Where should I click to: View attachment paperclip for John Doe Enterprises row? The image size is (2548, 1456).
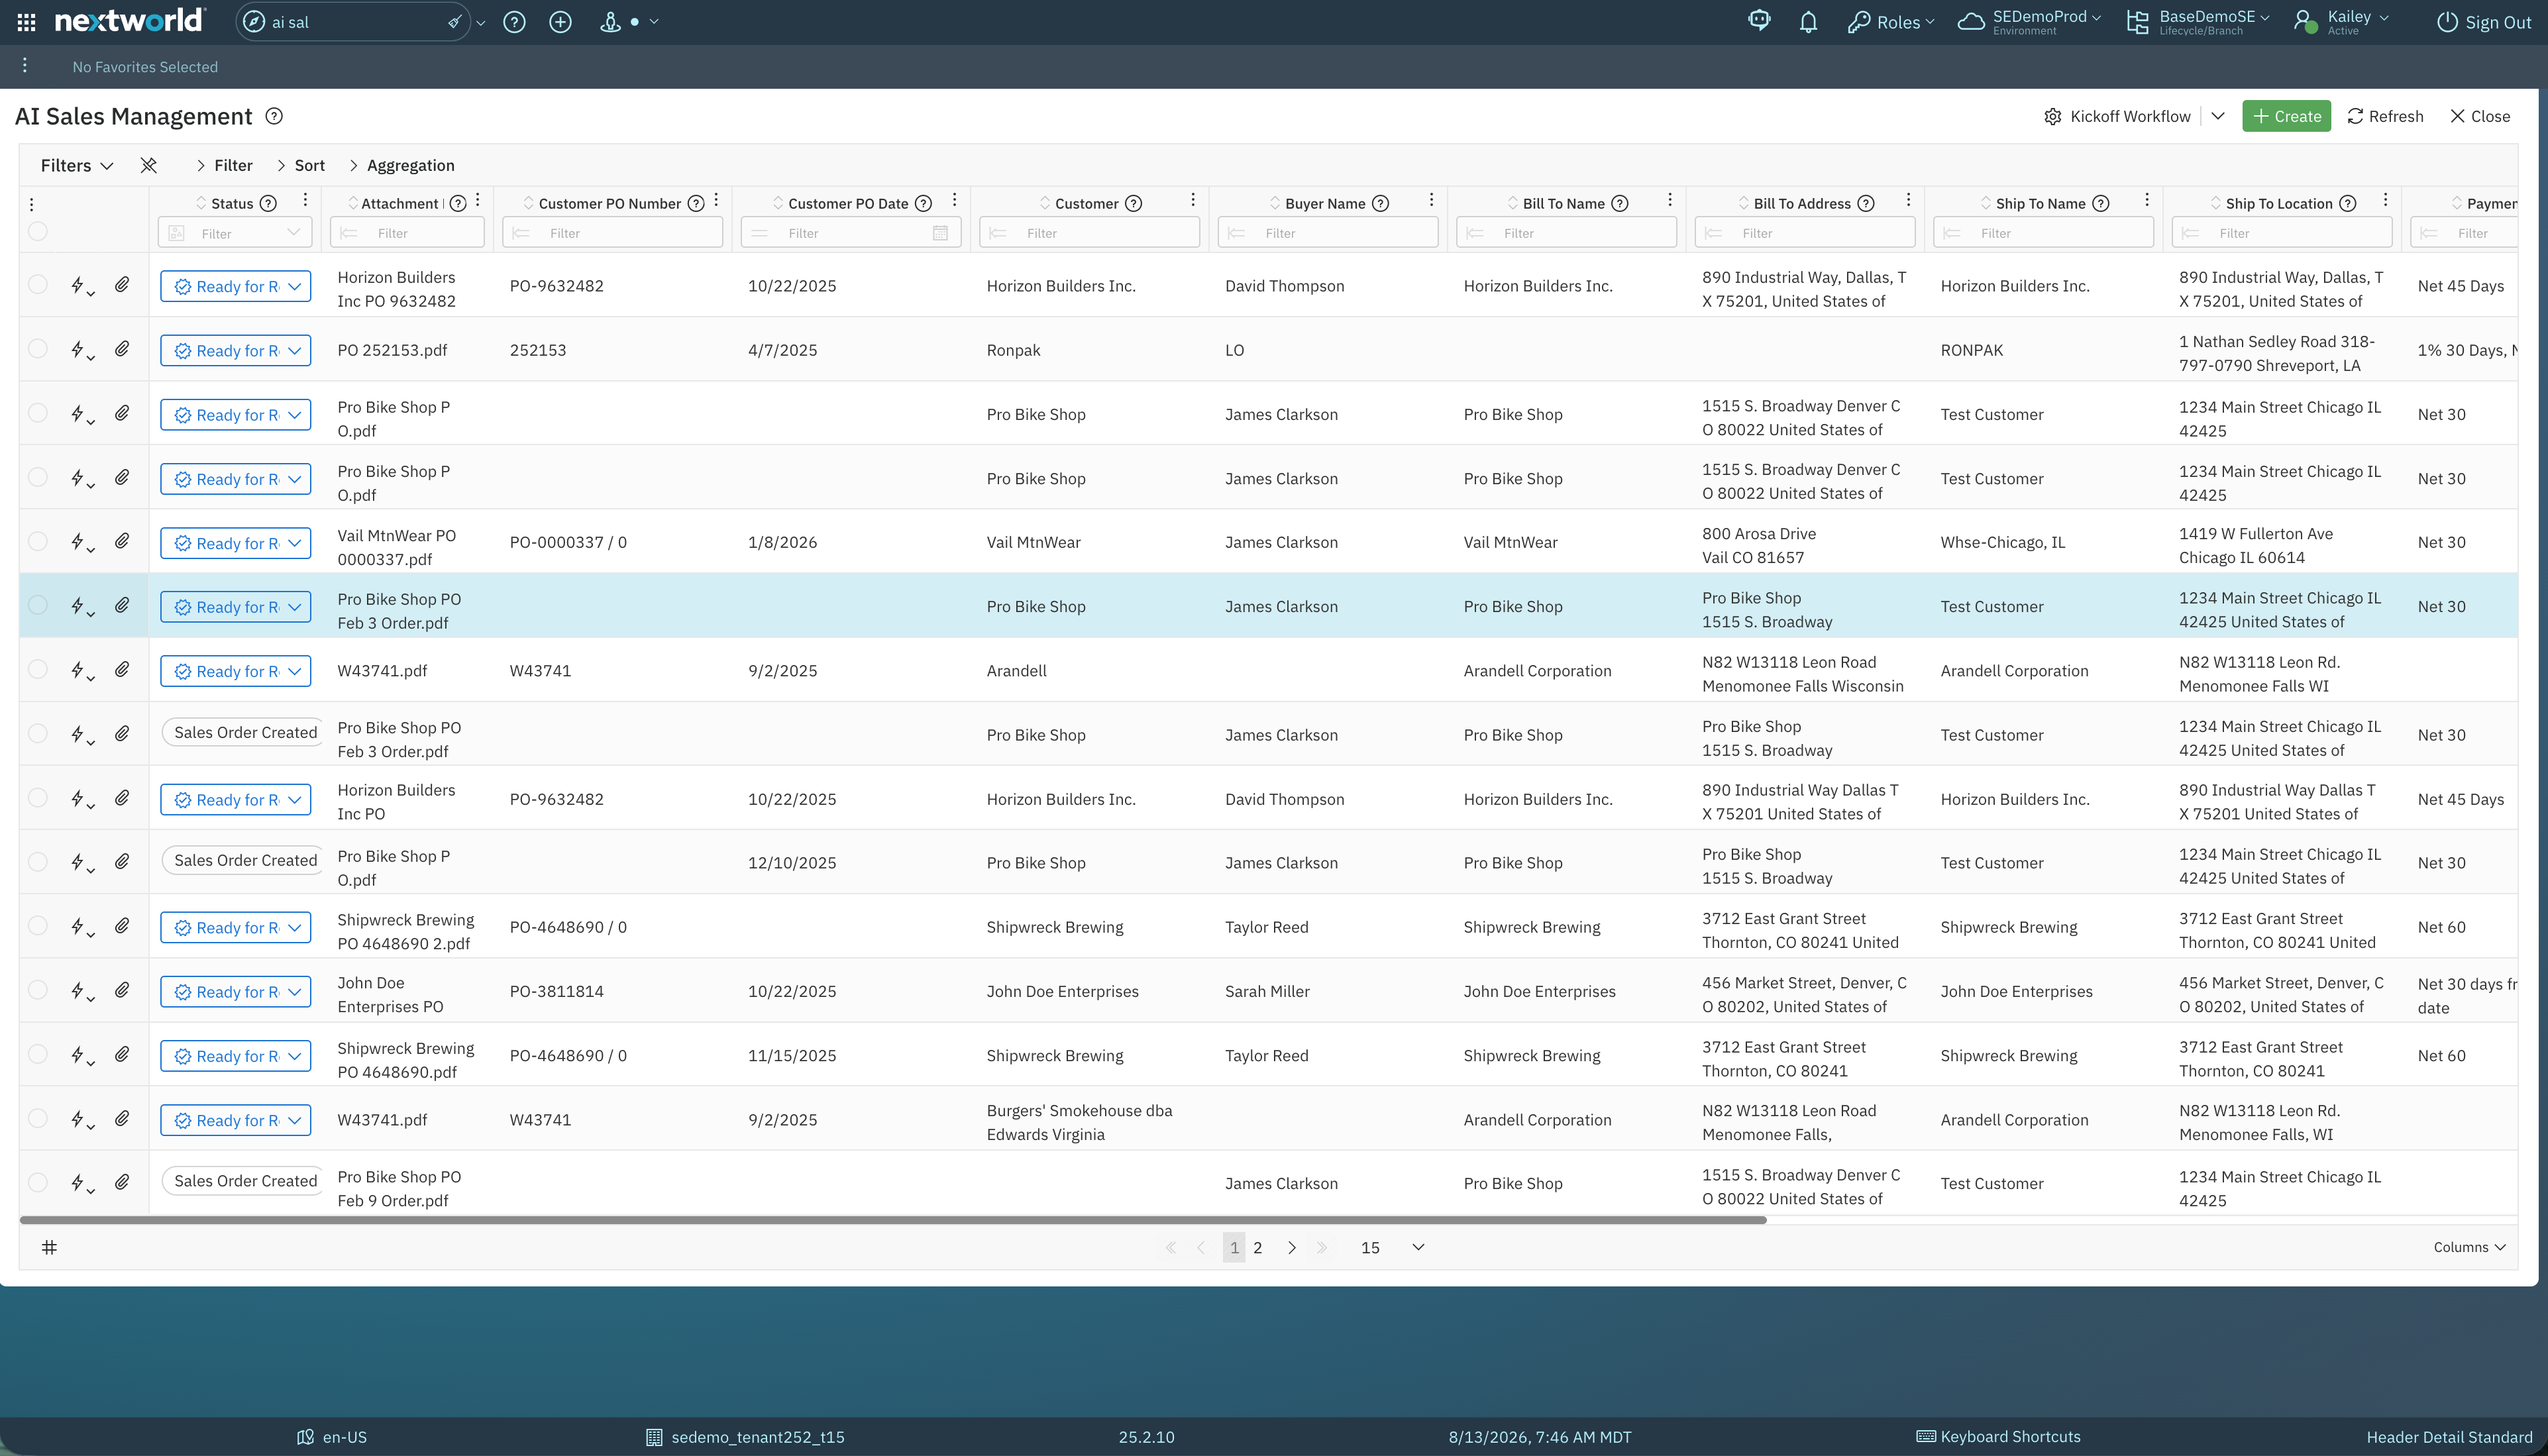(122, 990)
